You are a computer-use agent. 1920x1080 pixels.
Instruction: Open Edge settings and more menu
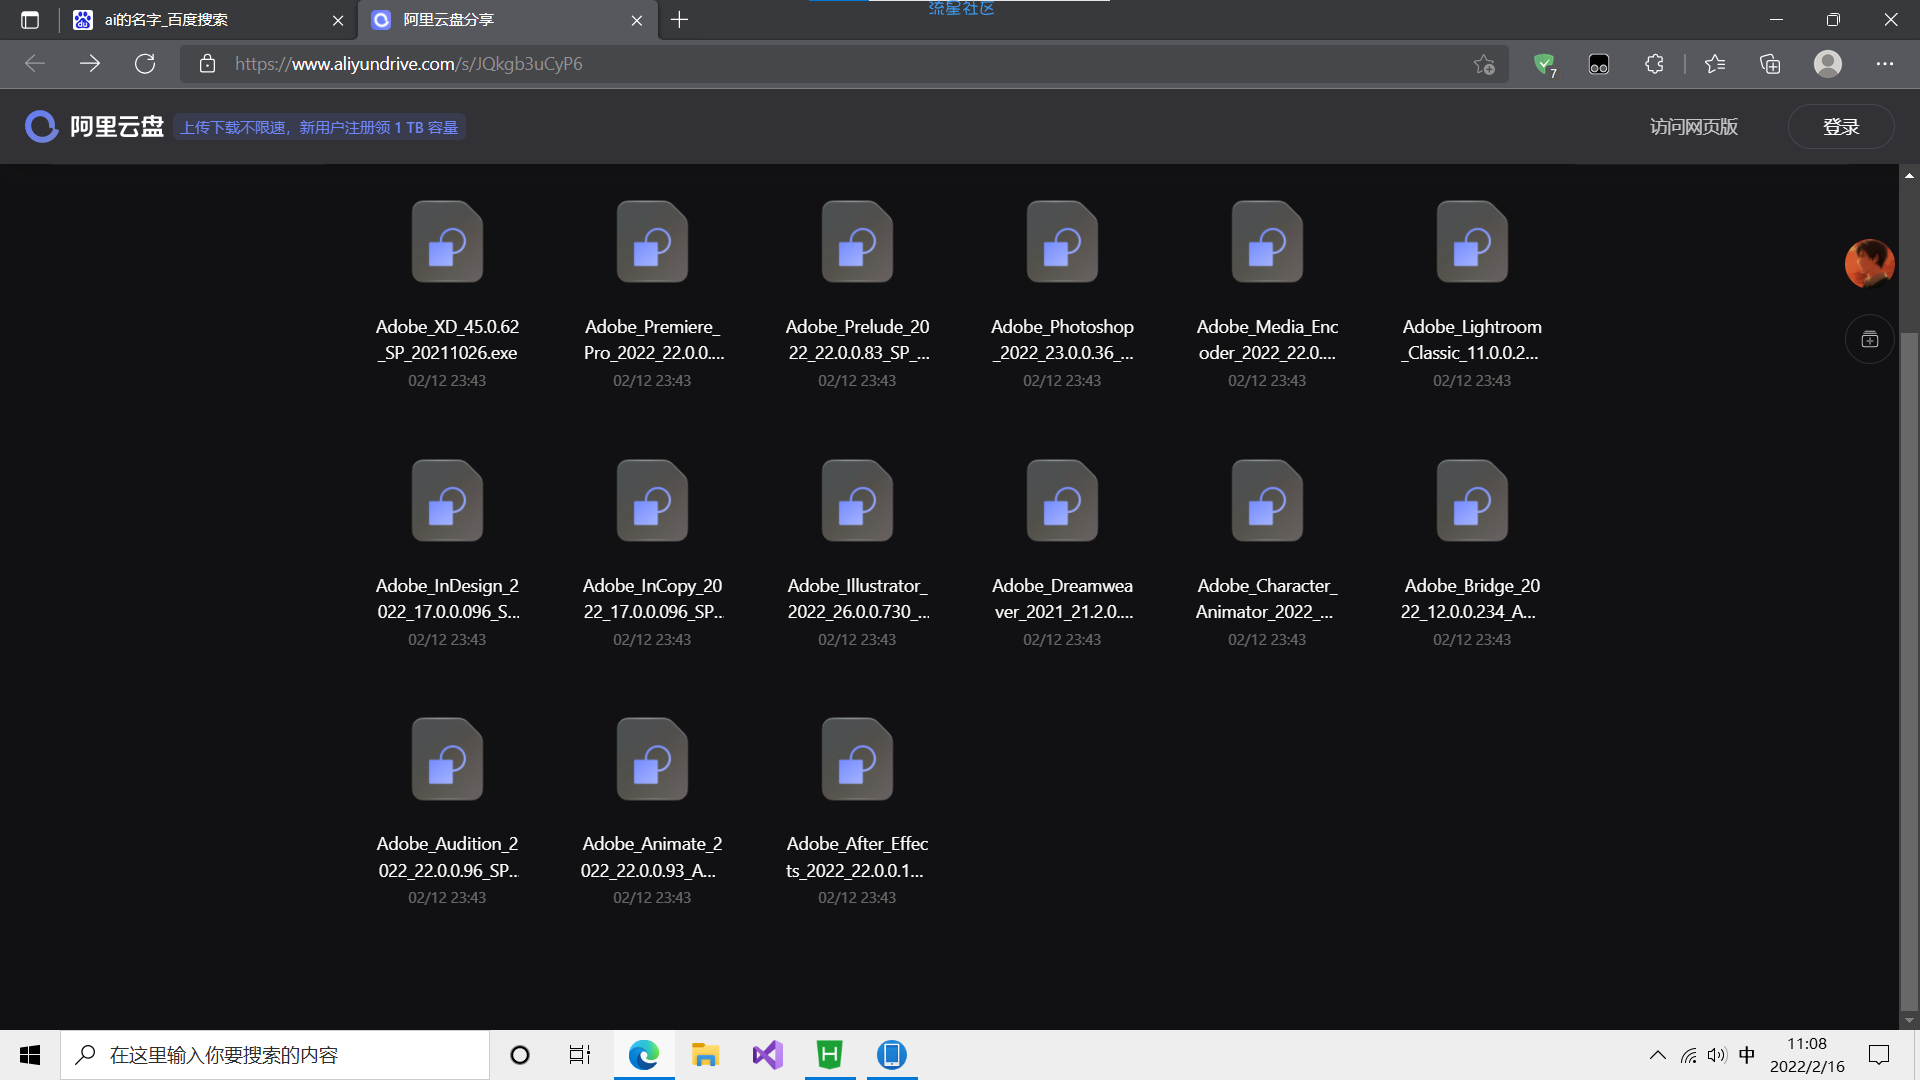[1885, 64]
